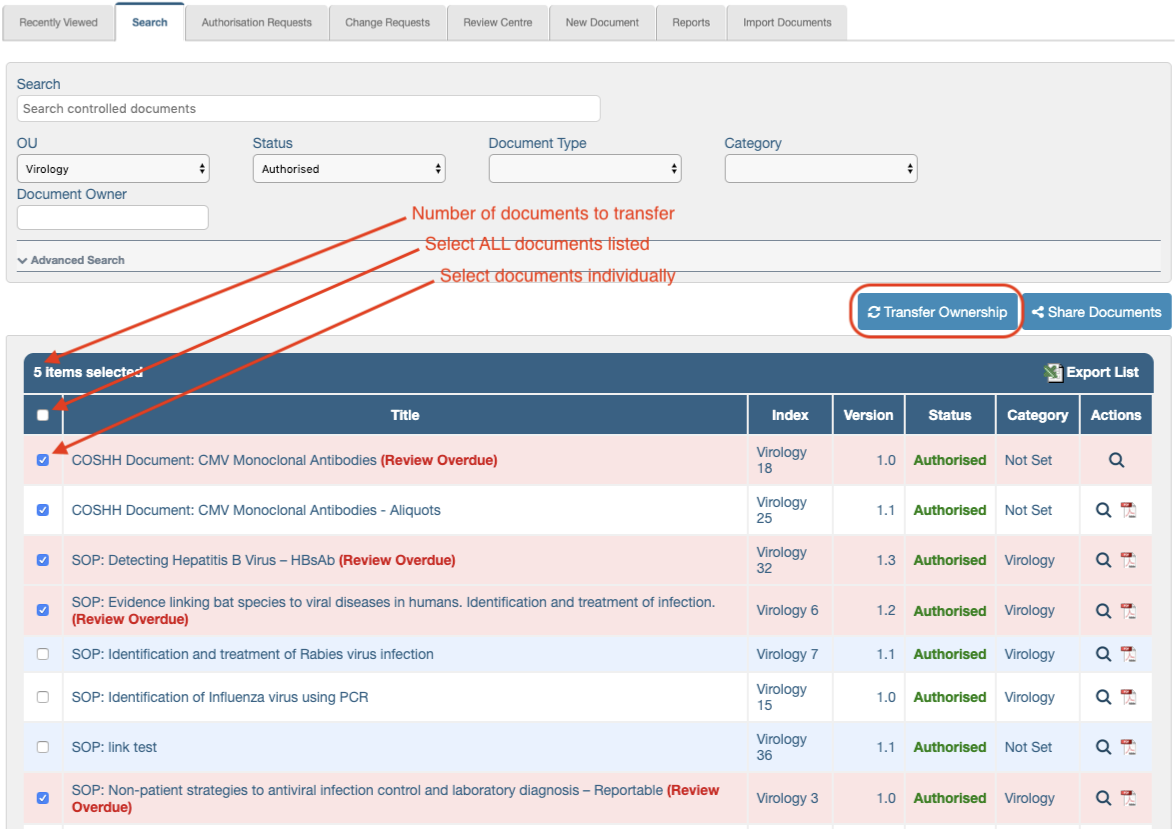Open the Reports tab
Screen dimensions: 1175x829
point(691,22)
